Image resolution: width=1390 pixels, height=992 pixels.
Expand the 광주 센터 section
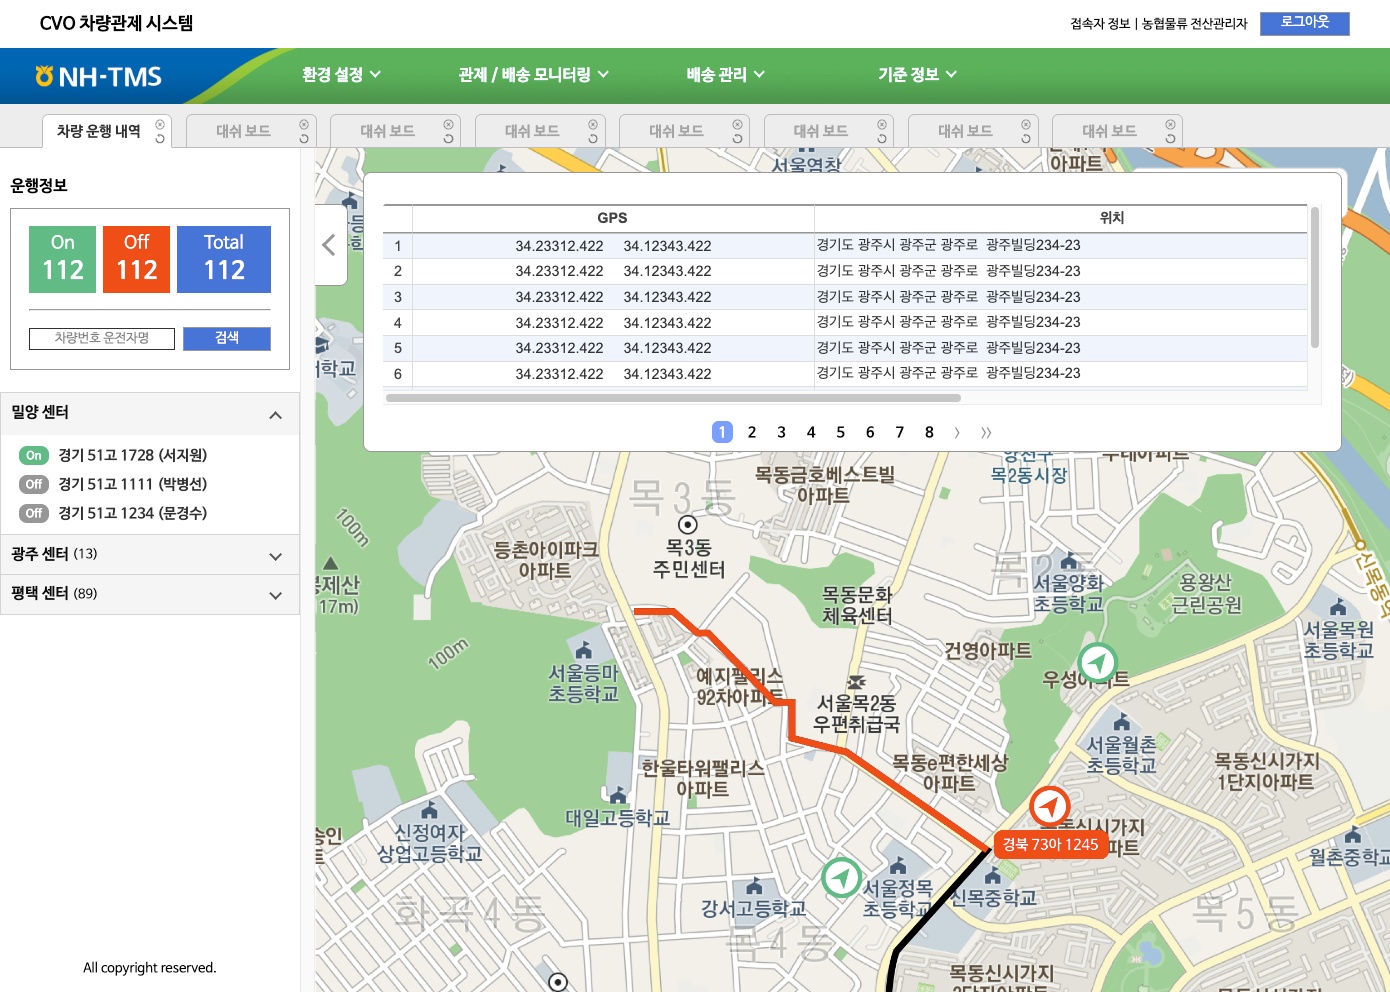click(275, 556)
